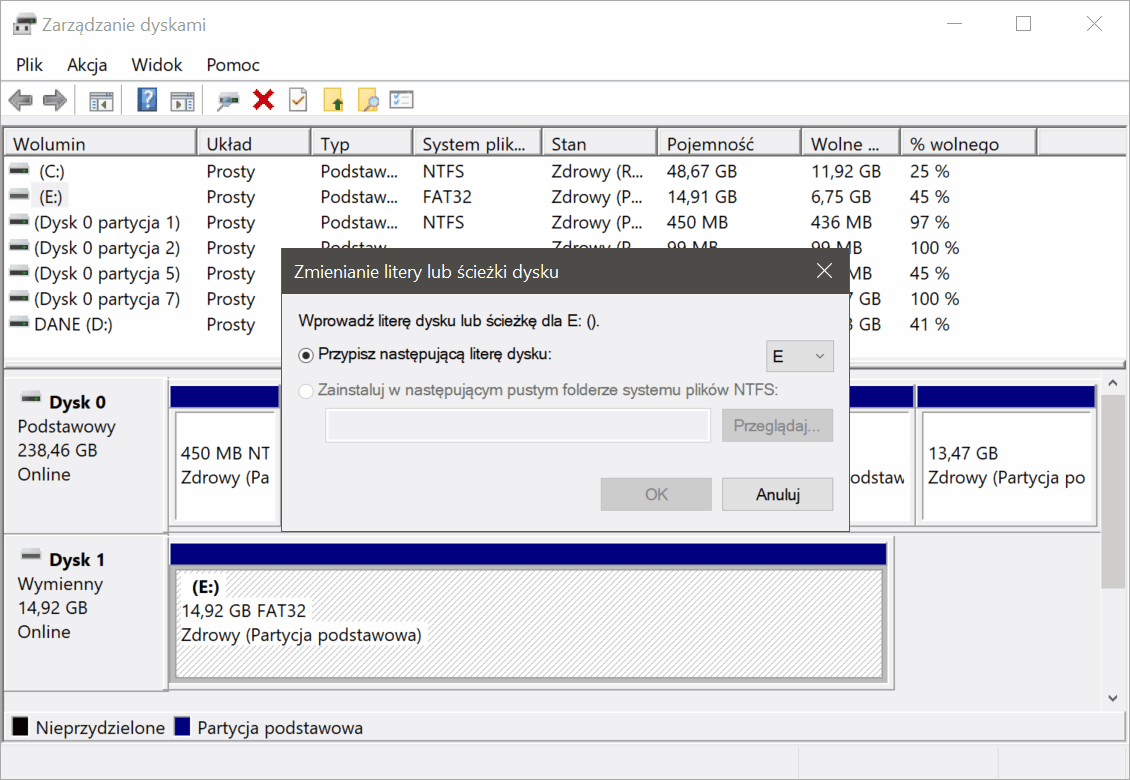Sort by the Wolne column header
Screen dimensions: 1130x780
coord(852,143)
